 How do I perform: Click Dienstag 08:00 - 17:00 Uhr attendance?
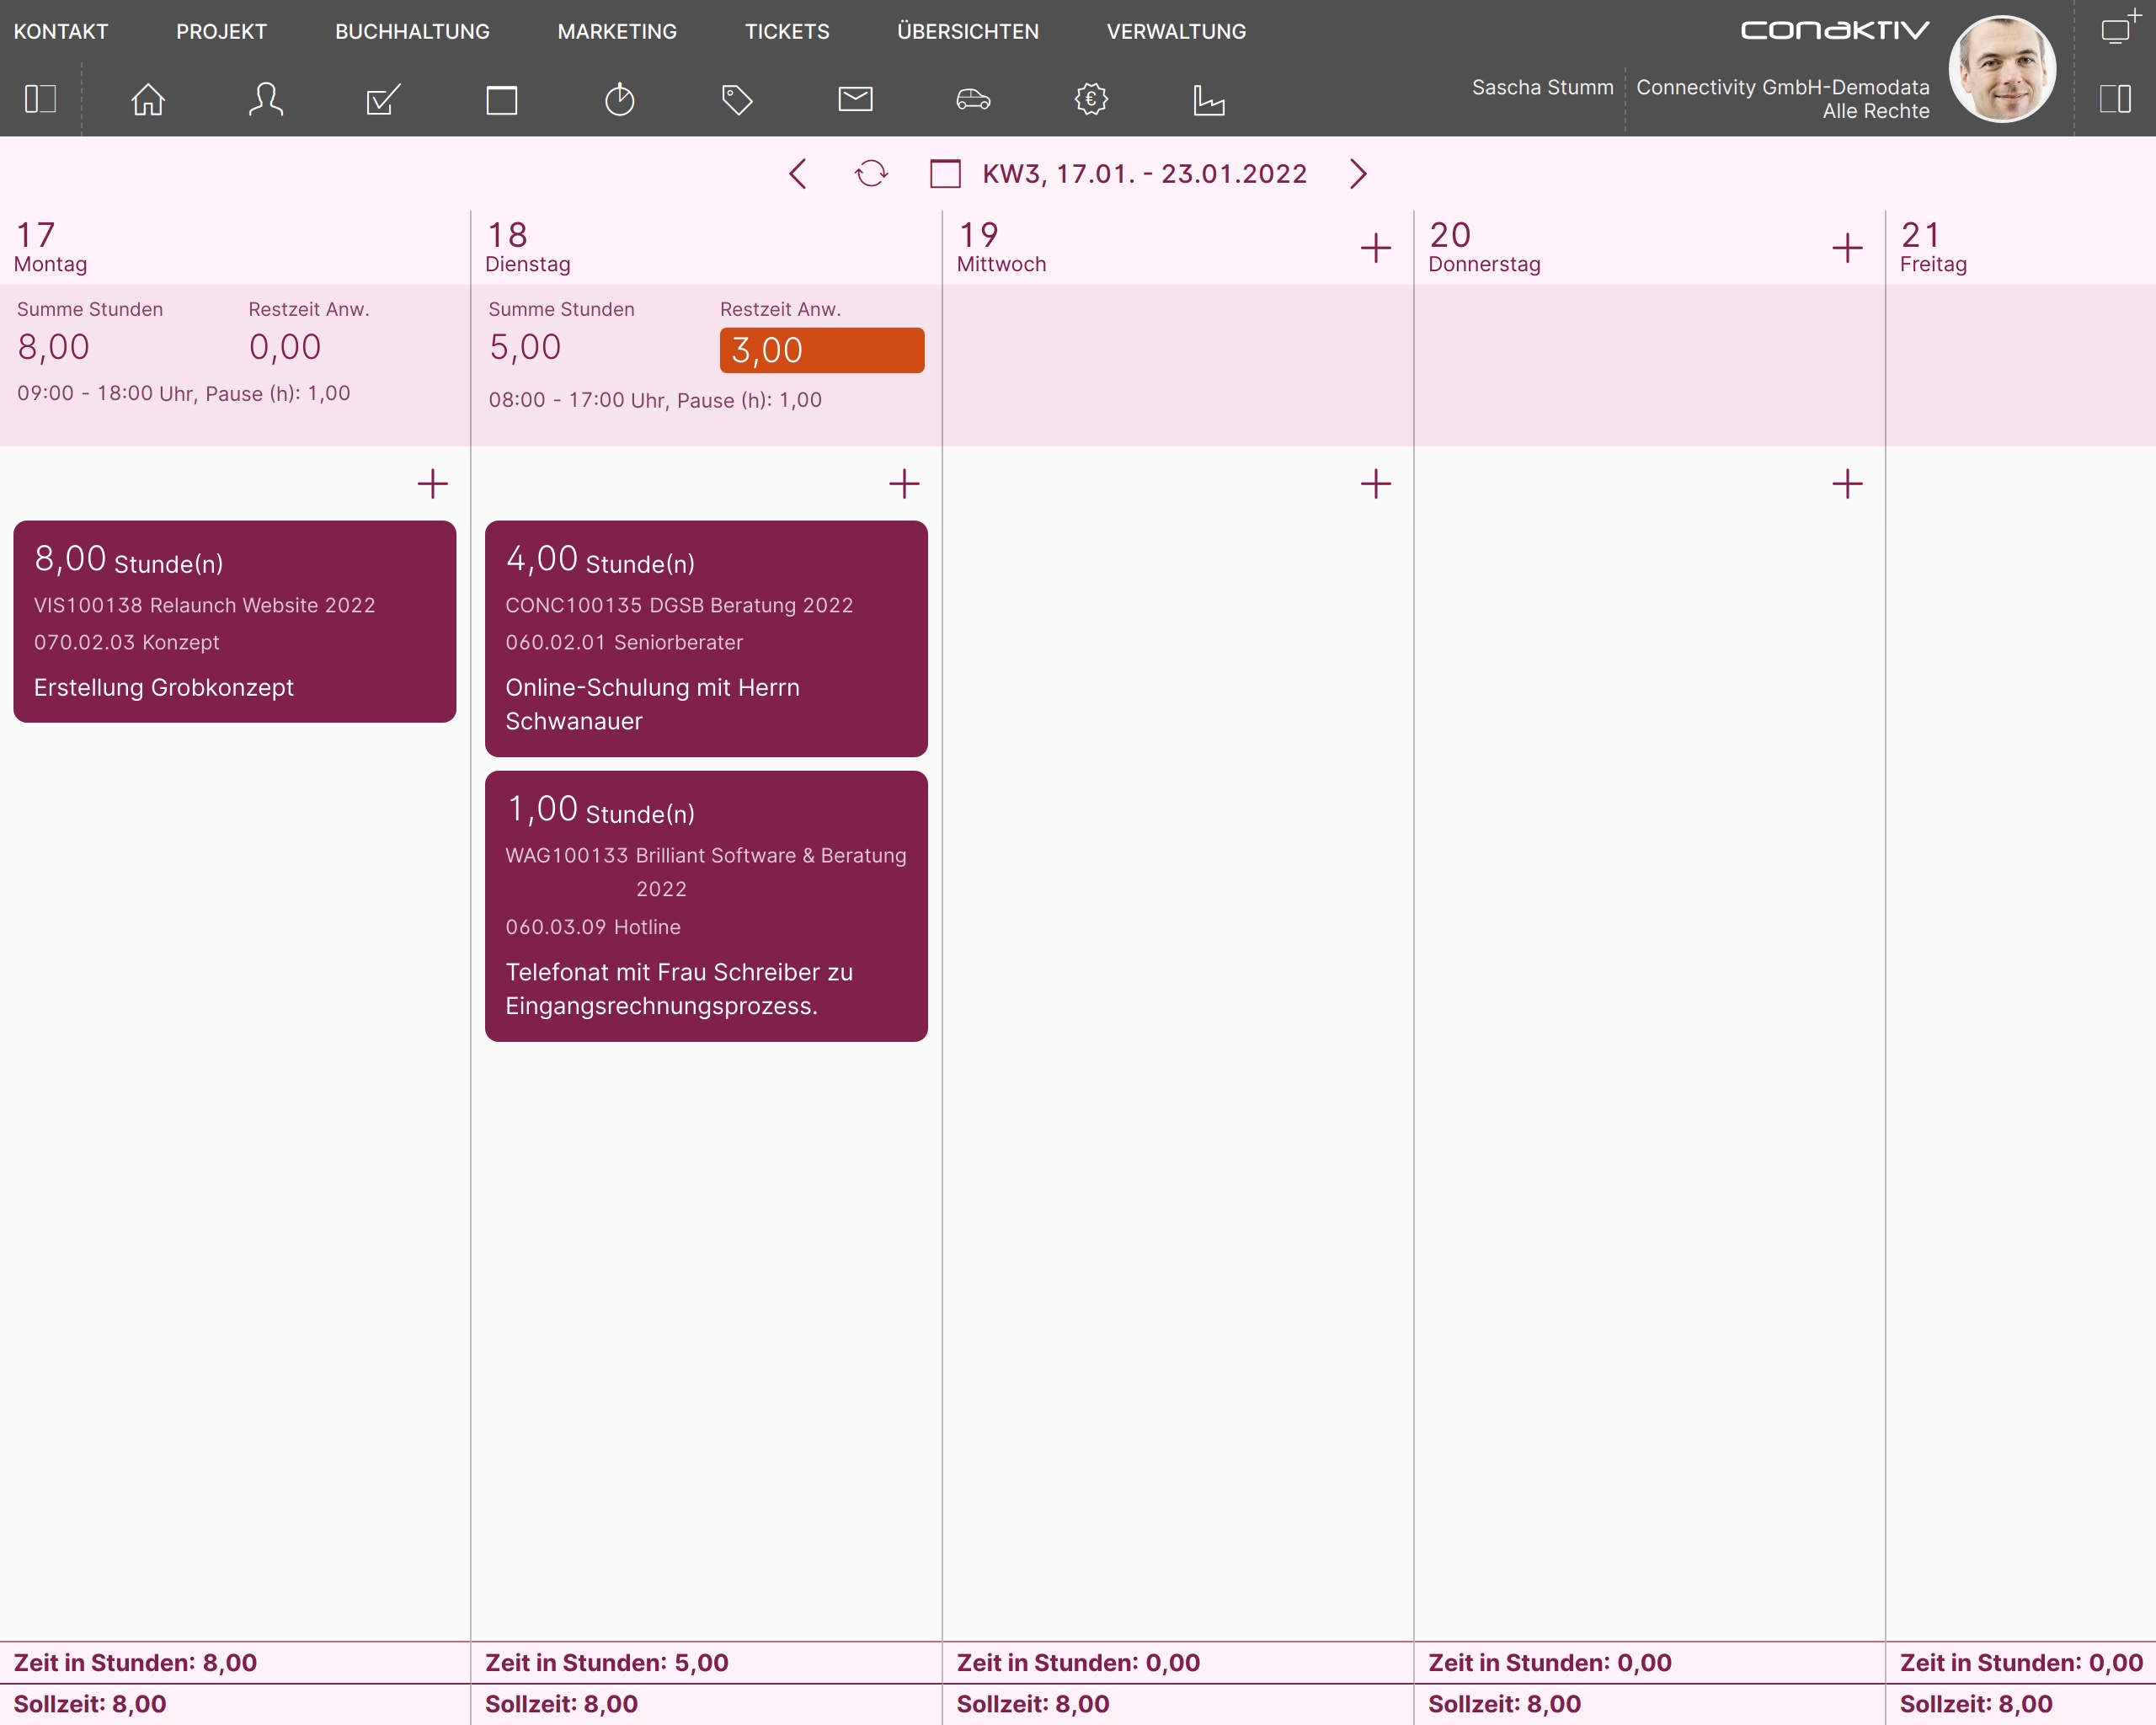pos(655,400)
